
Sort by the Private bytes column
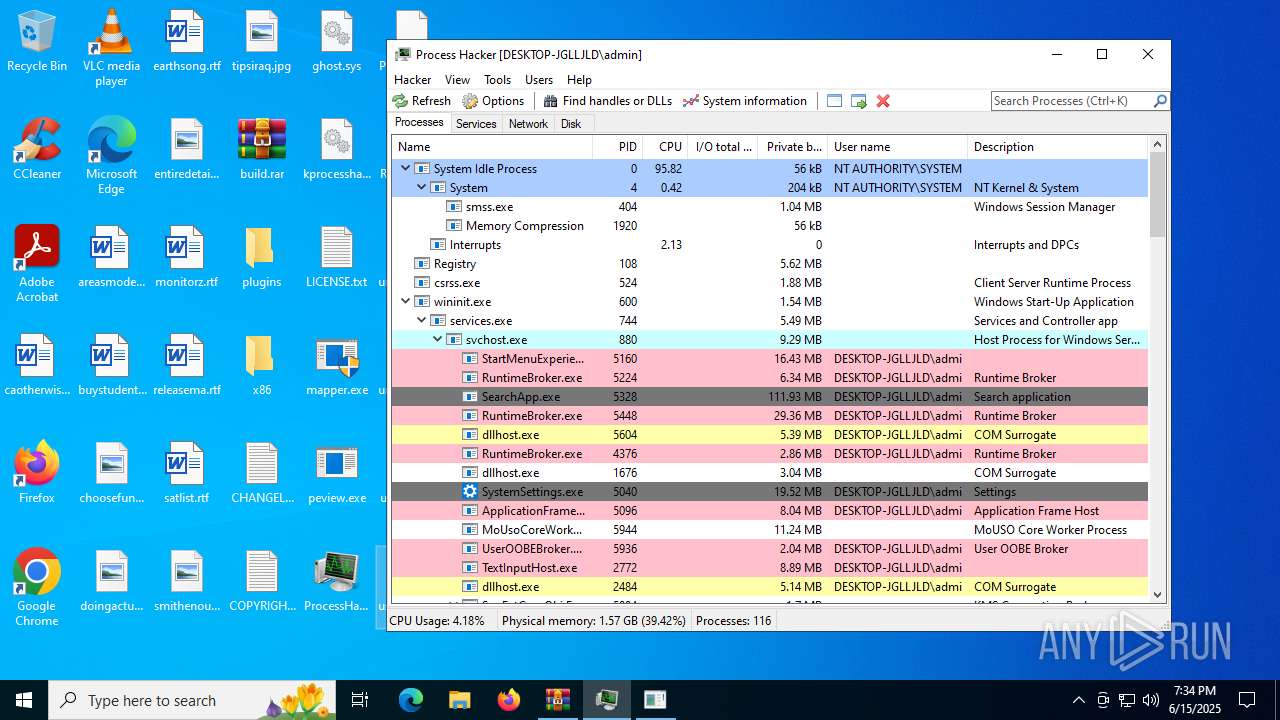tap(793, 147)
